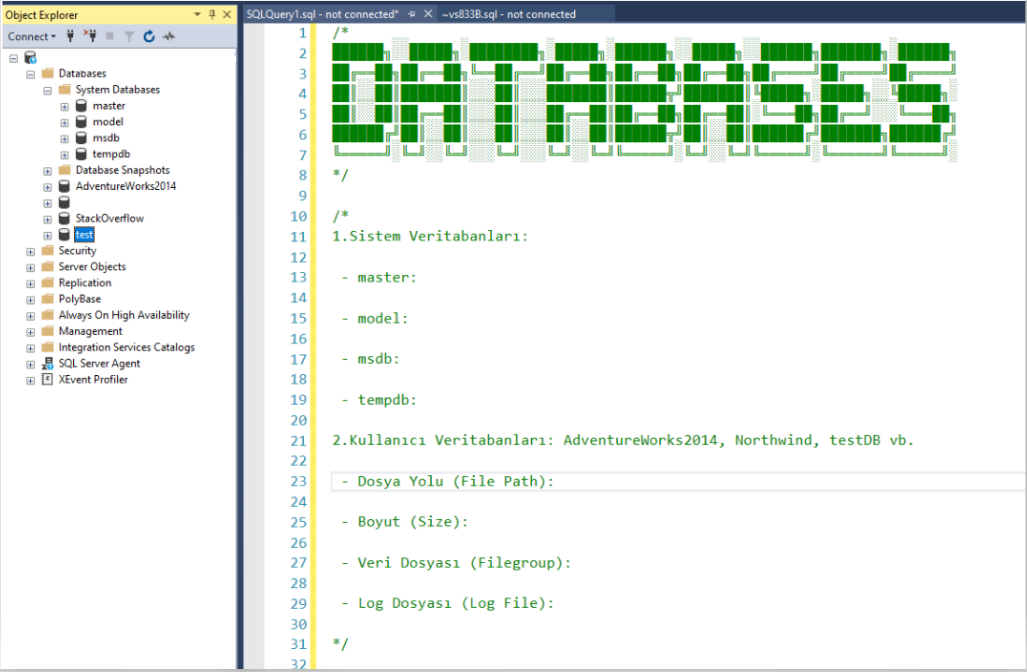Click the test database rename field
This screenshot has height=672, width=1027.
click(84, 234)
